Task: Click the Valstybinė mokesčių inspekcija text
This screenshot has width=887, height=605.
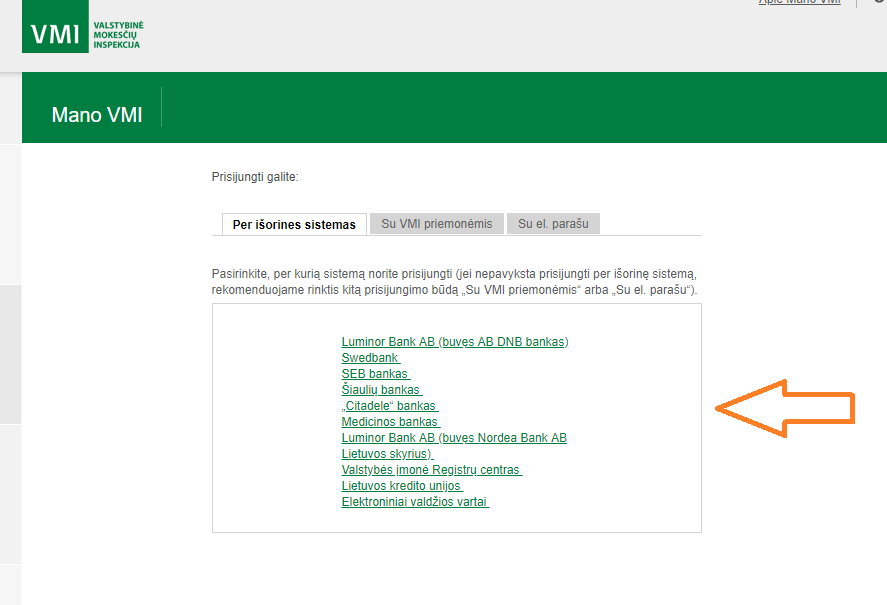Action: (118, 35)
